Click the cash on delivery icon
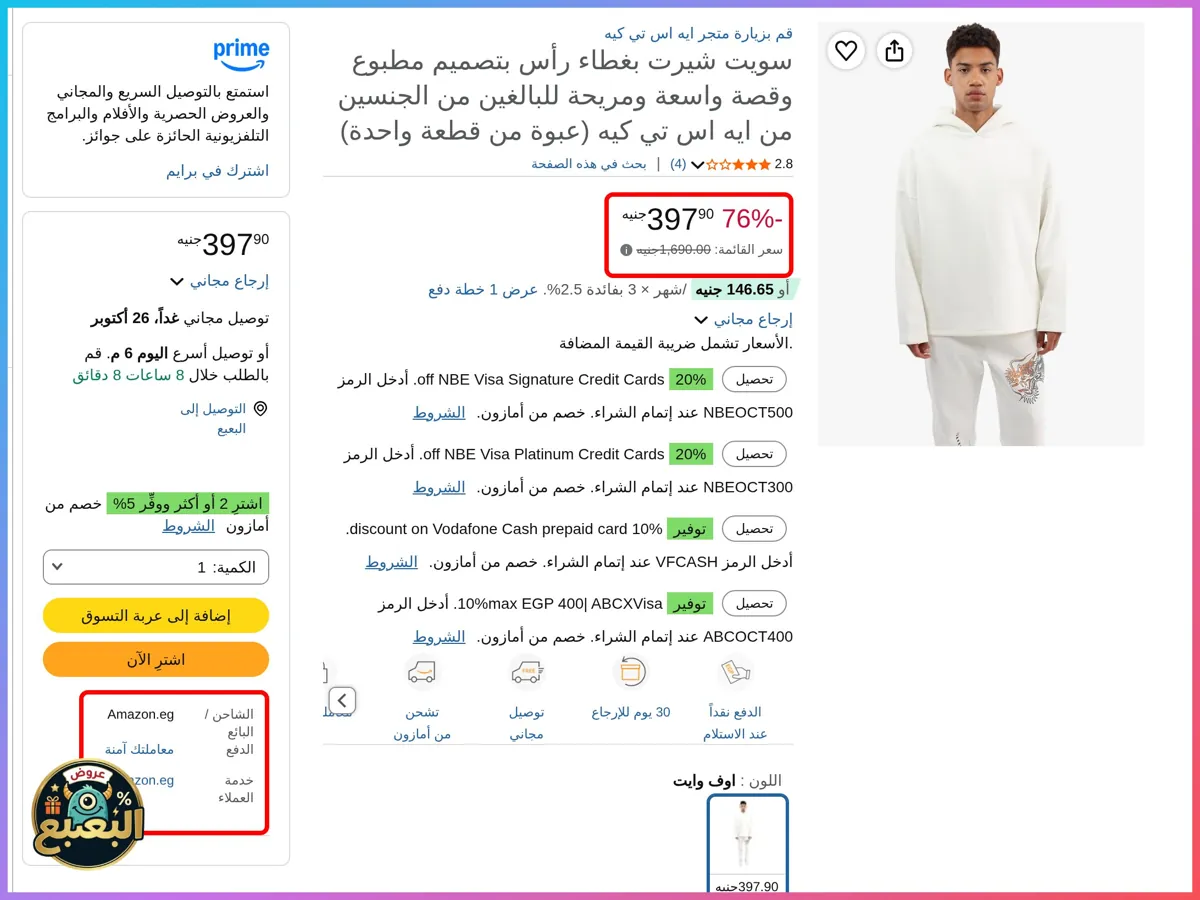This screenshot has height=900, width=1200. (735, 673)
